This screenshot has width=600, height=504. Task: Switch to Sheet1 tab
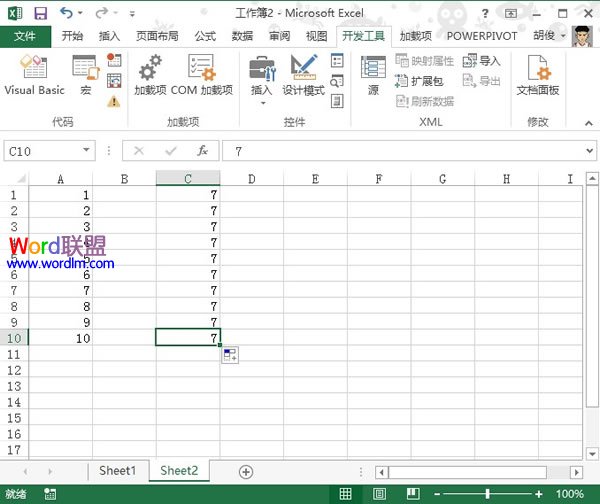tap(117, 471)
